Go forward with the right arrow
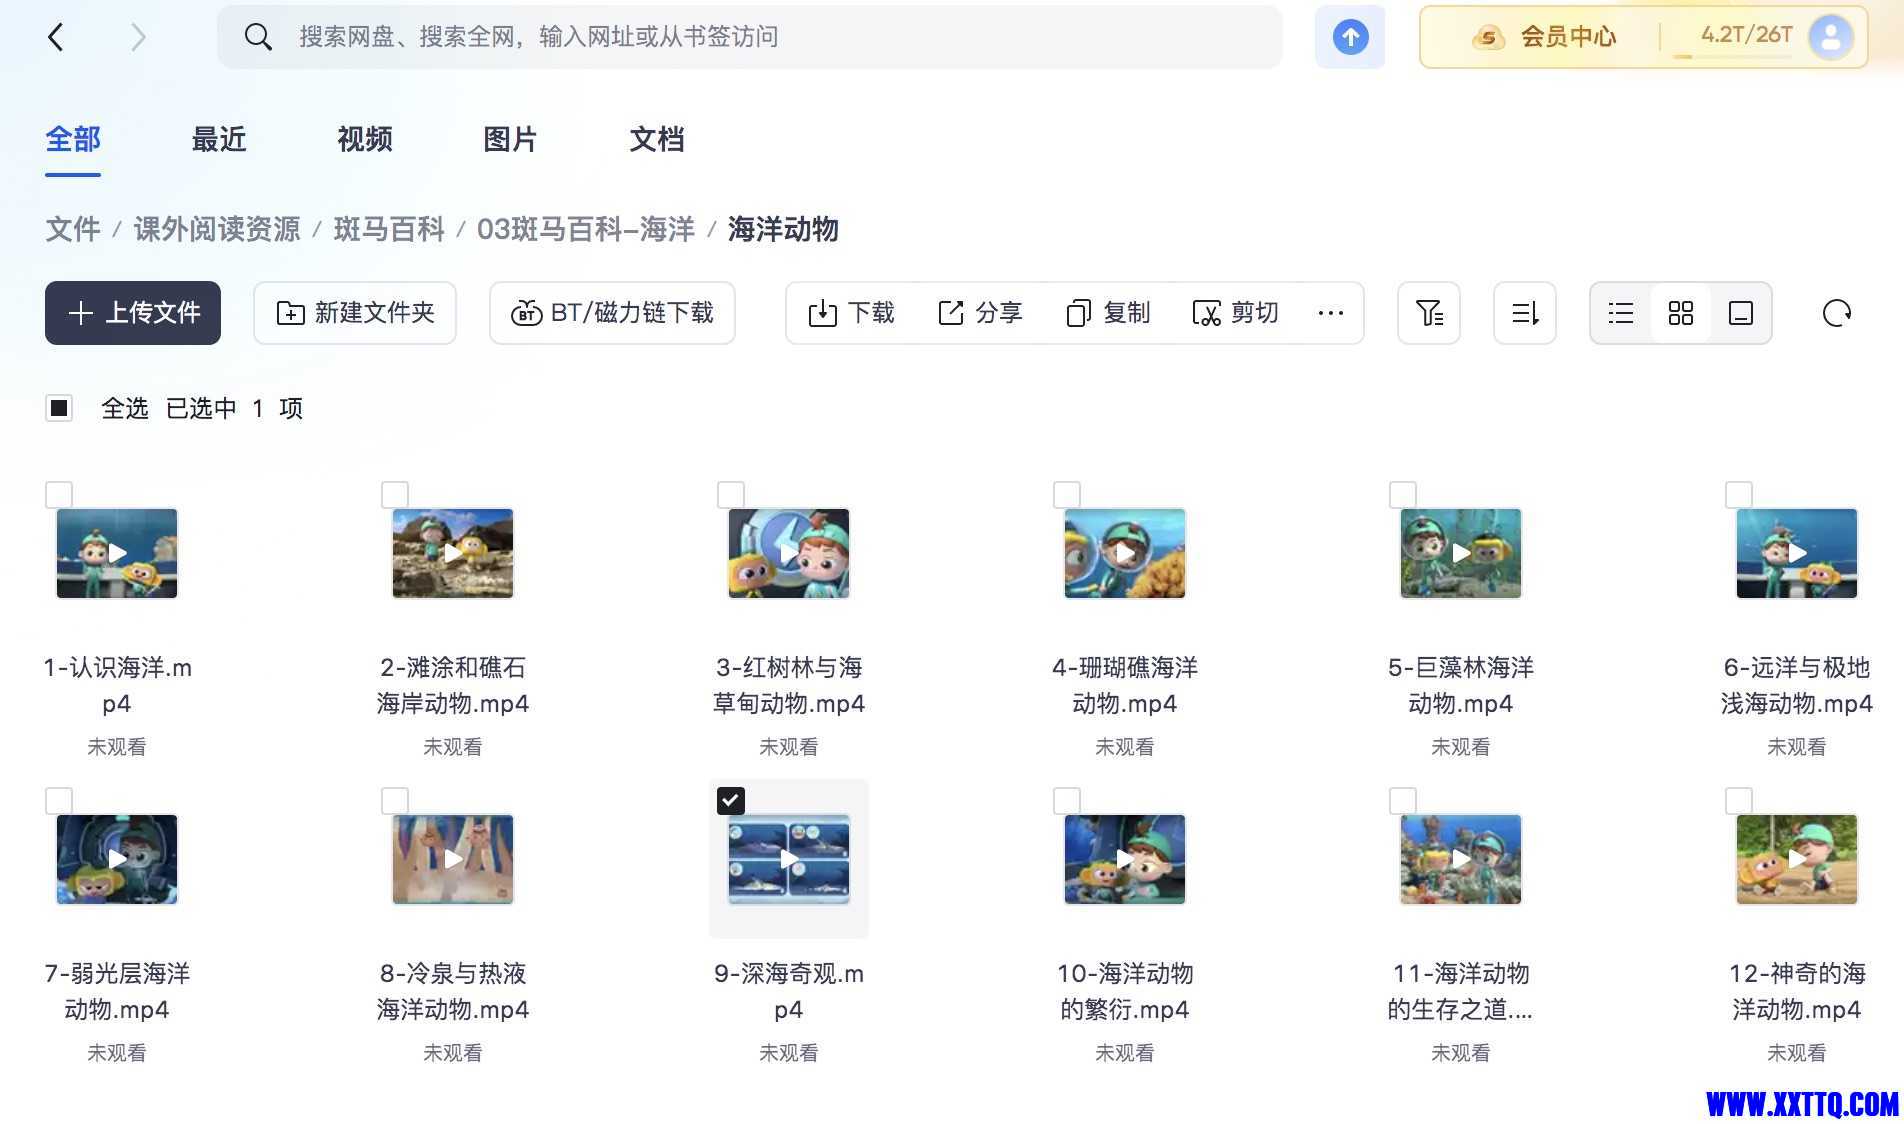The image size is (1904, 1124). pos(138,38)
